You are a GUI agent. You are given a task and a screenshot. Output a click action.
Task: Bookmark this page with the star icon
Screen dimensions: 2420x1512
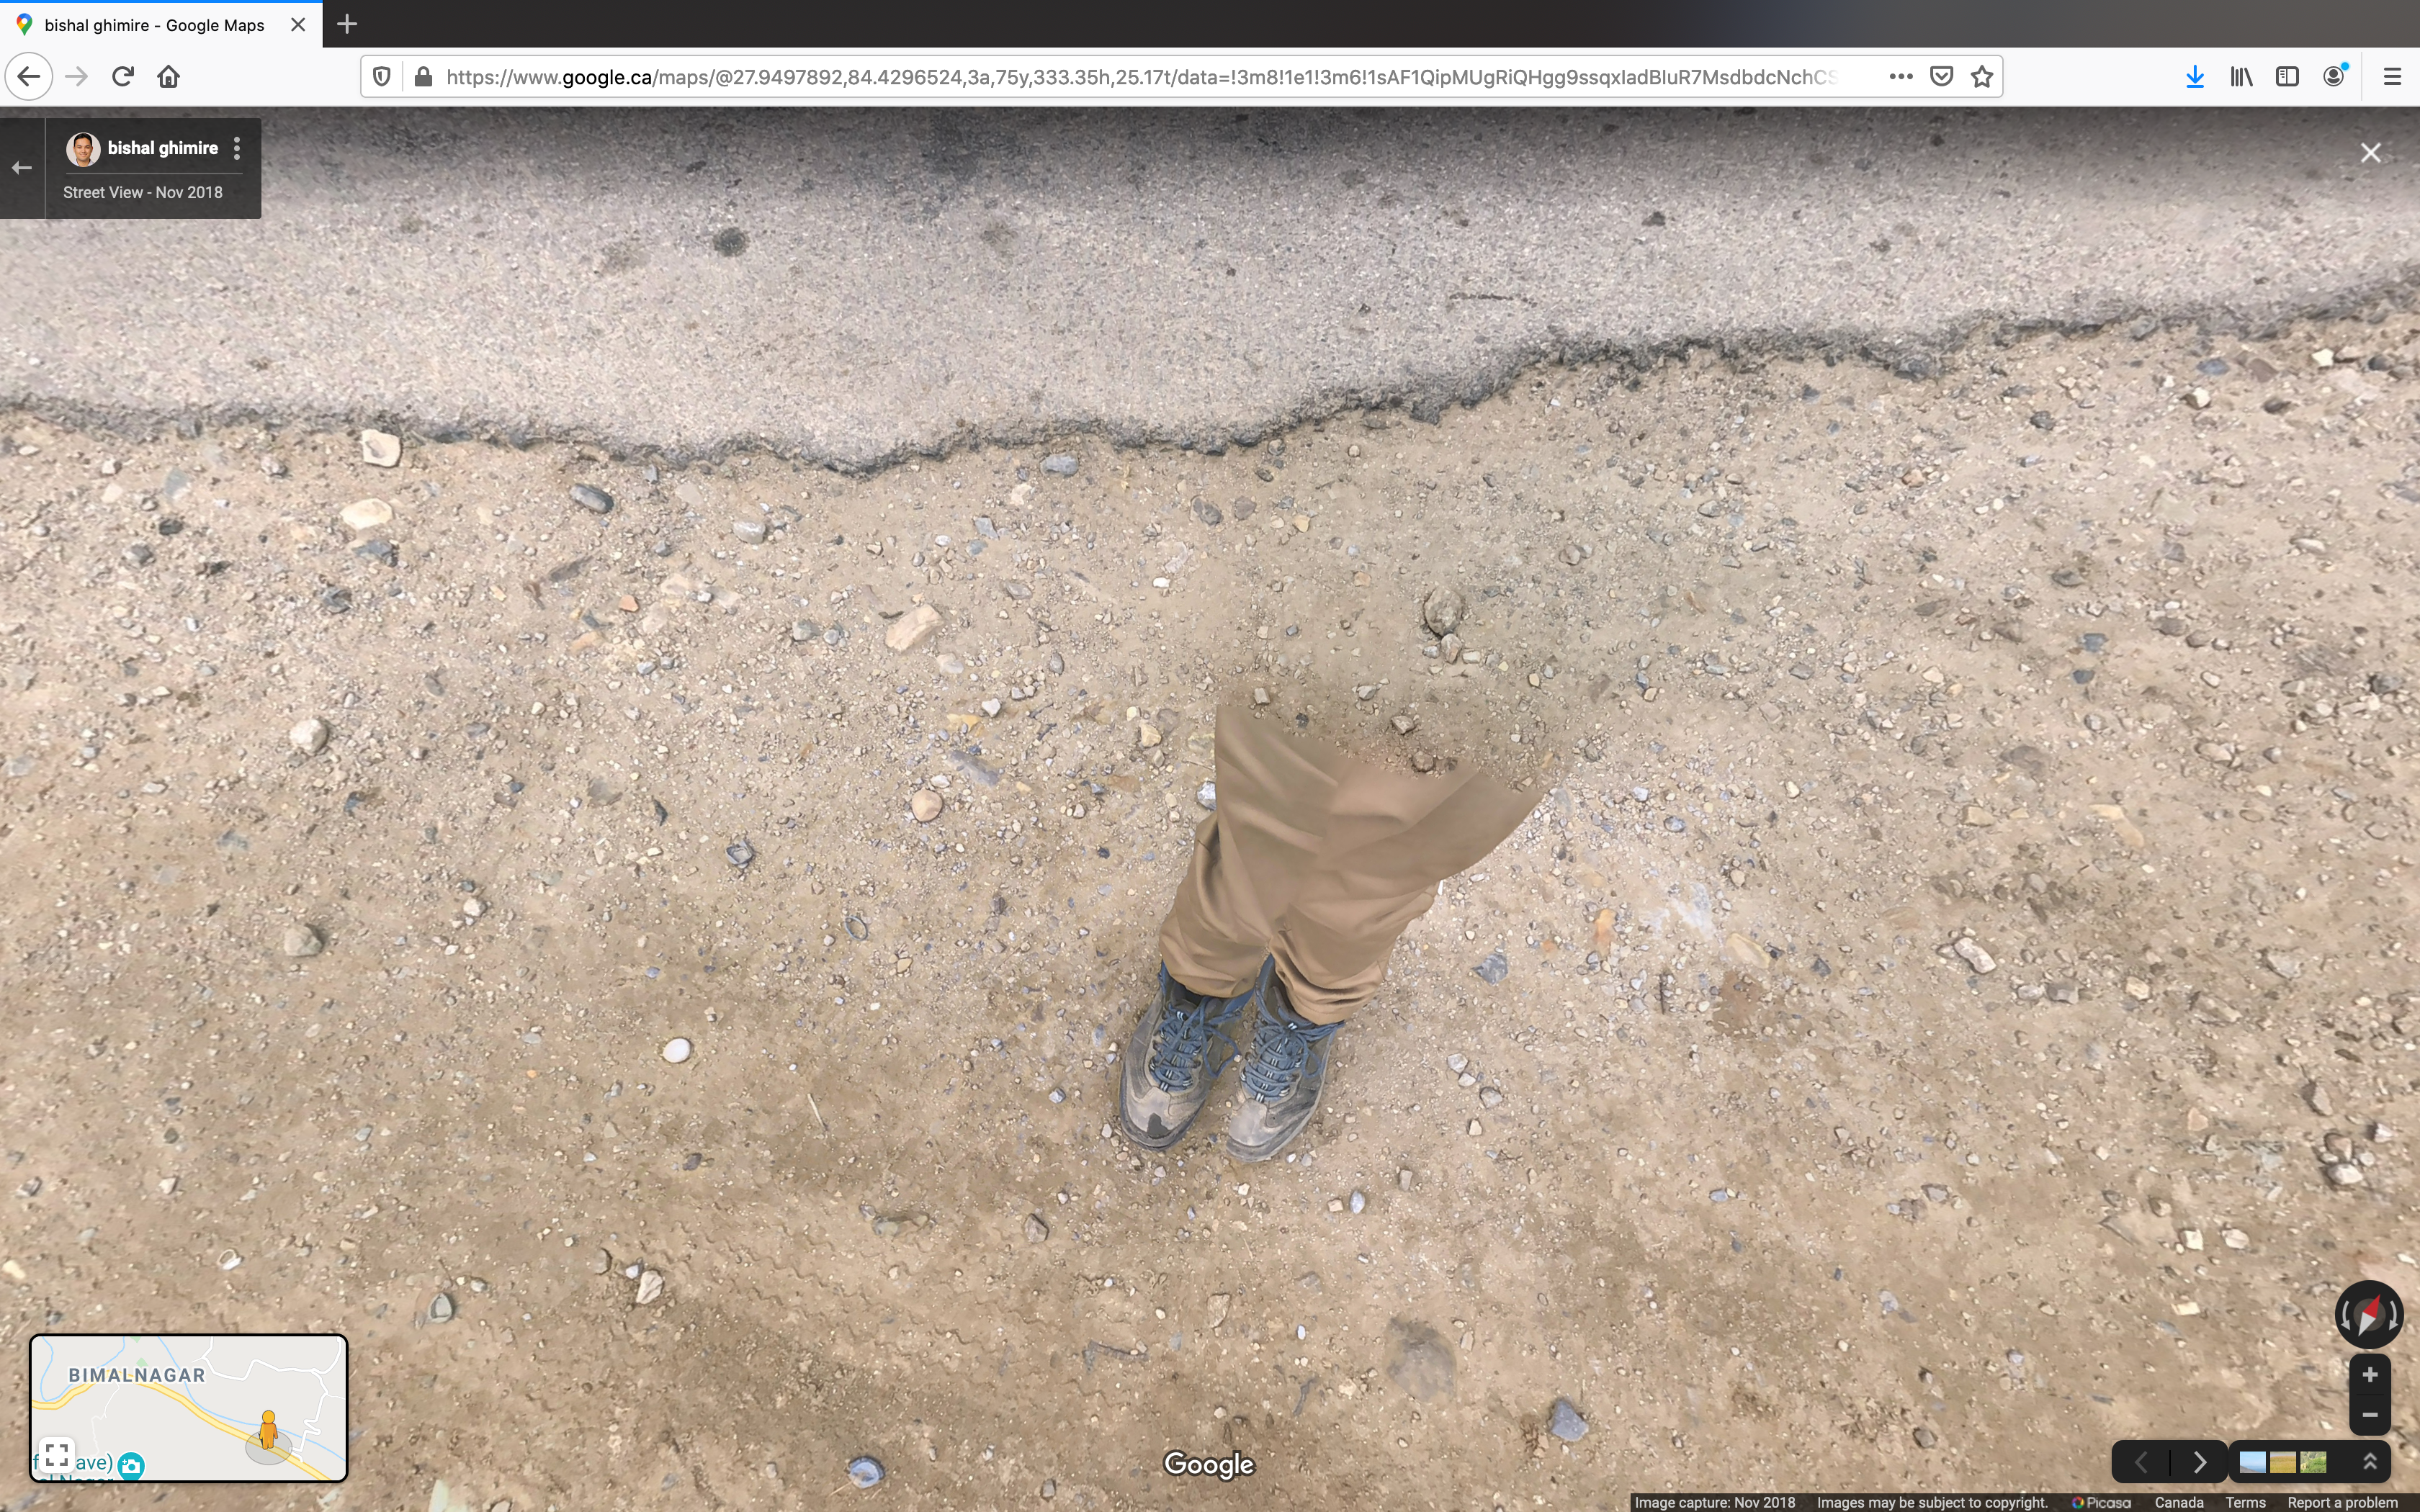point(1982,77)
